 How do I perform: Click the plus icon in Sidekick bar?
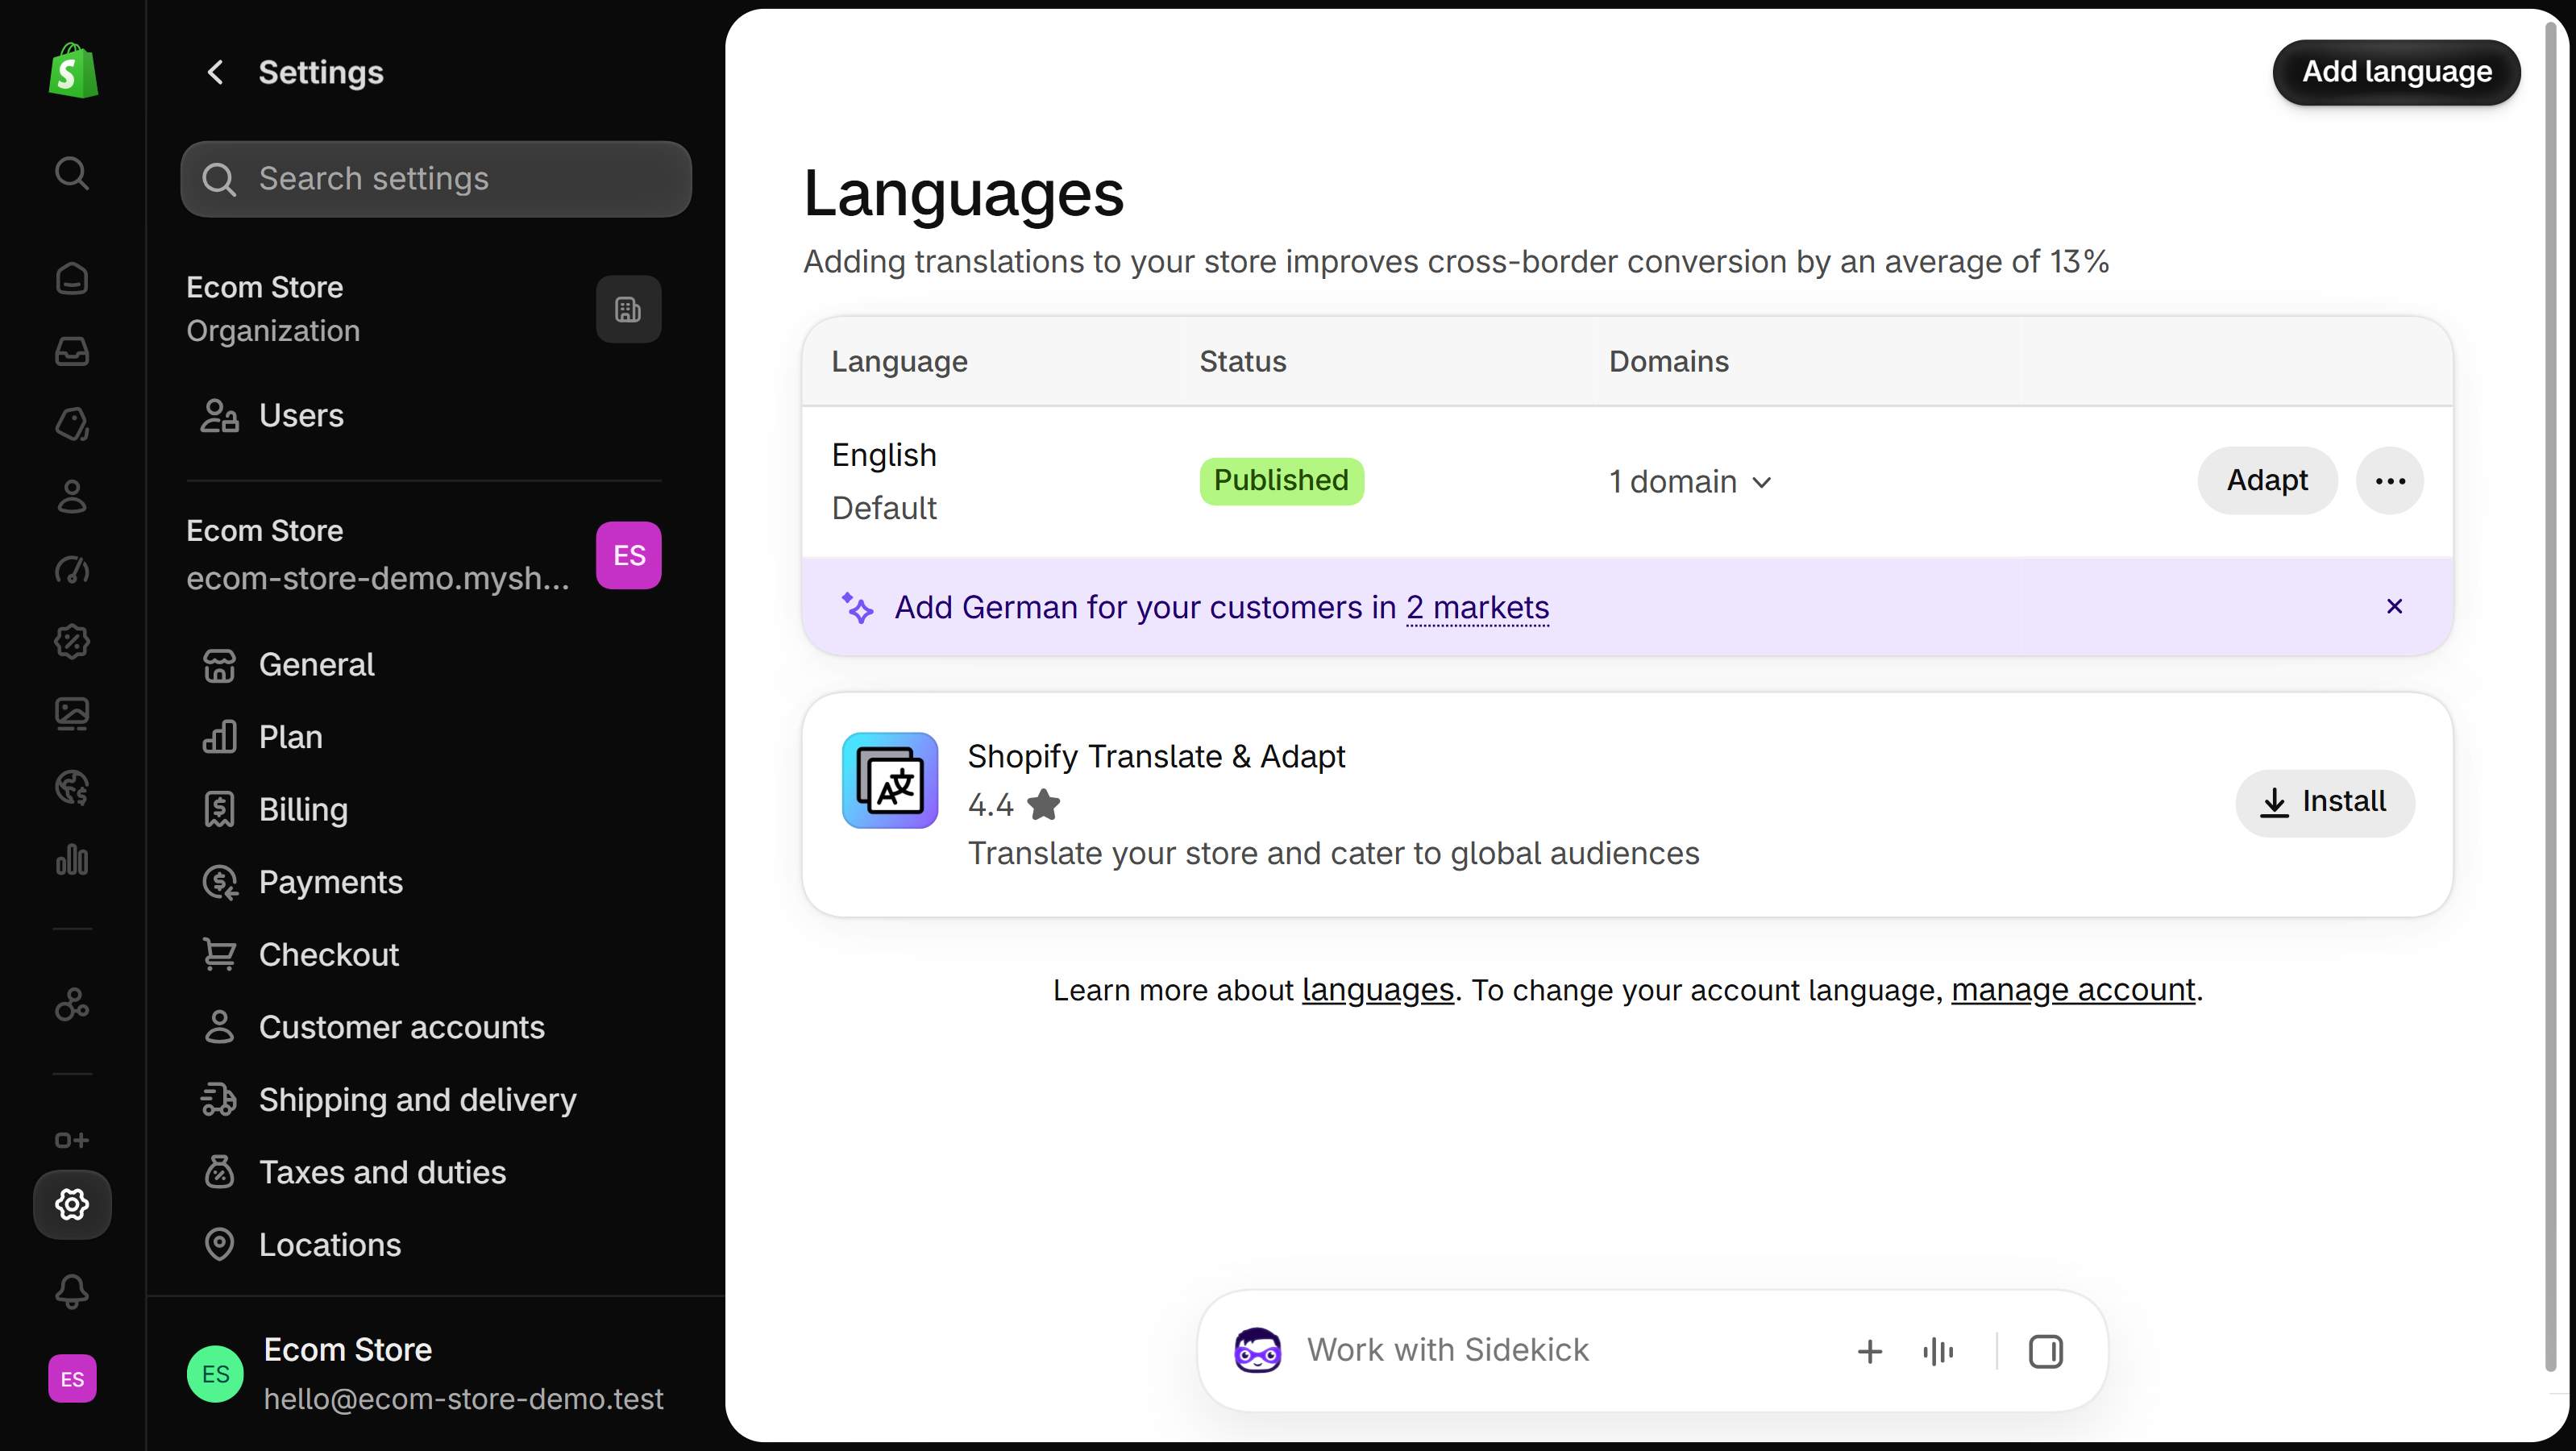point(1869,1351)
